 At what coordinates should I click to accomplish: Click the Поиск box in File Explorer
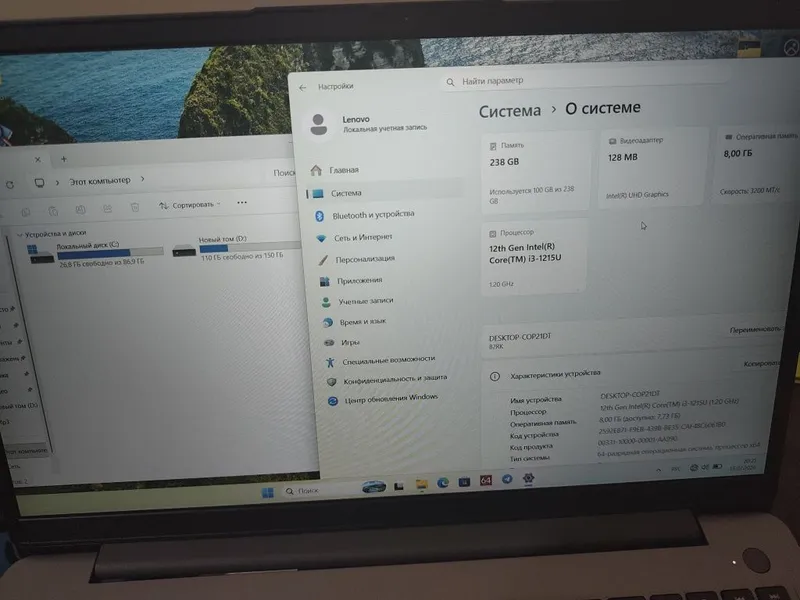tap(283, 173)
